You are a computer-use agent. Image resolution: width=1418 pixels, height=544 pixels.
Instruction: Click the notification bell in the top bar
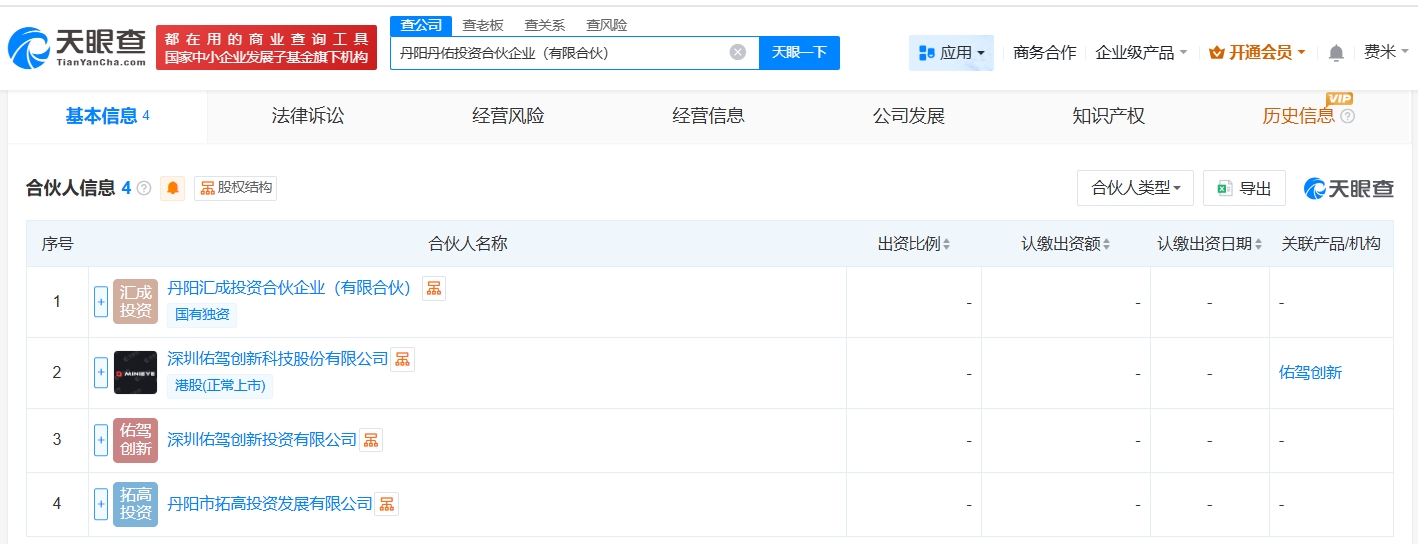[x=1336, y=53]
